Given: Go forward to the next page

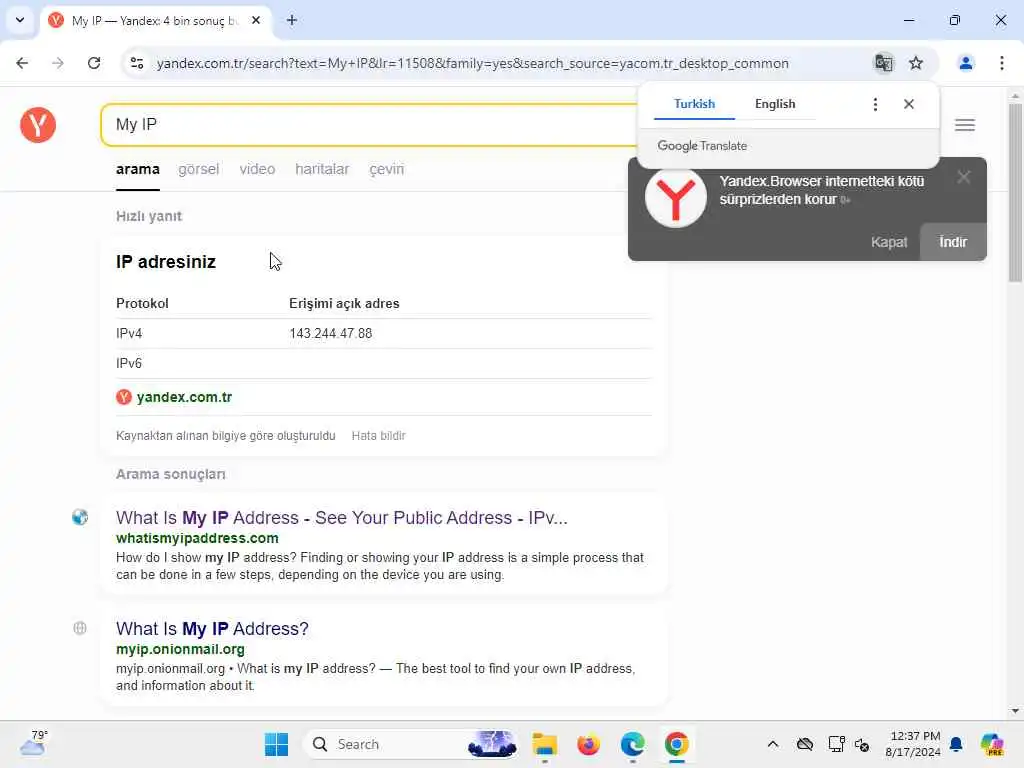Looking at the screenshot, I should 57,63.
